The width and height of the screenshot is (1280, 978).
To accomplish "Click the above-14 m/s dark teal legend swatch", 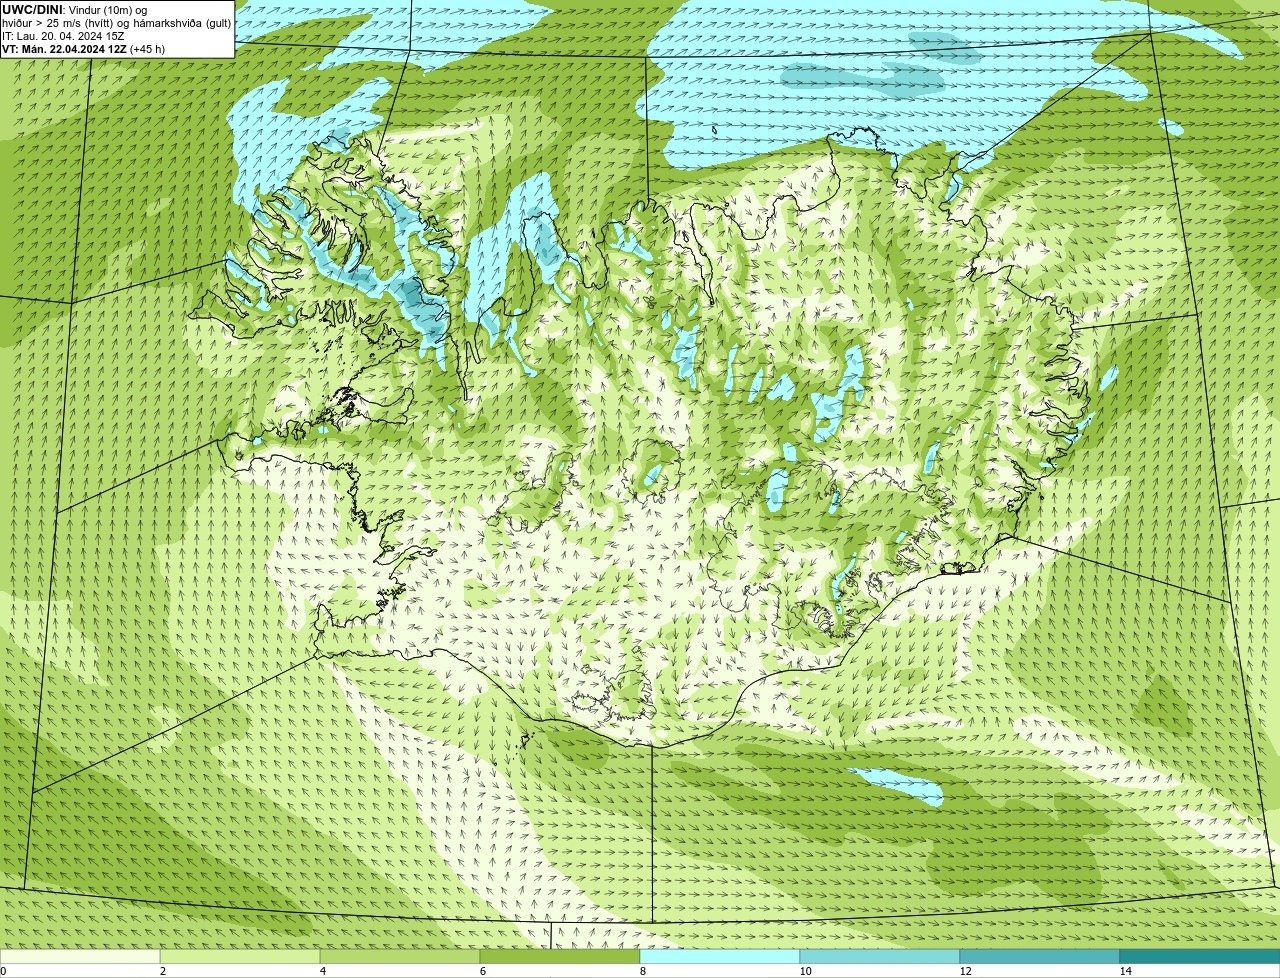I will [1200, 956].
